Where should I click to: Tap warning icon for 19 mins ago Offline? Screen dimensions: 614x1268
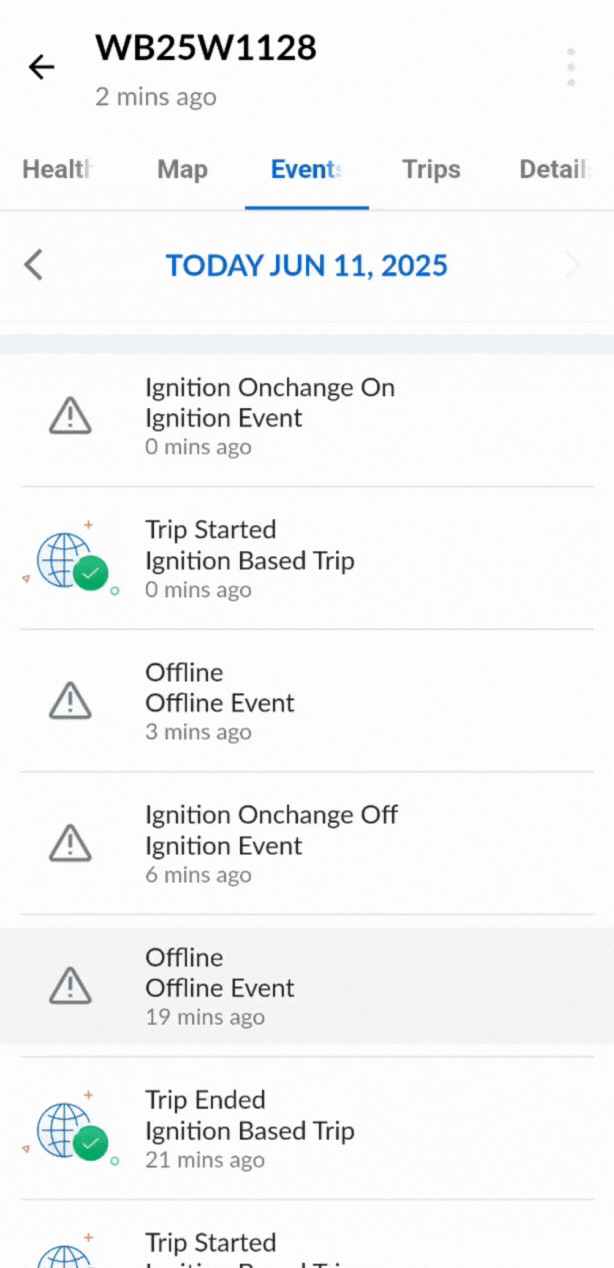click(x=70, y=986)
